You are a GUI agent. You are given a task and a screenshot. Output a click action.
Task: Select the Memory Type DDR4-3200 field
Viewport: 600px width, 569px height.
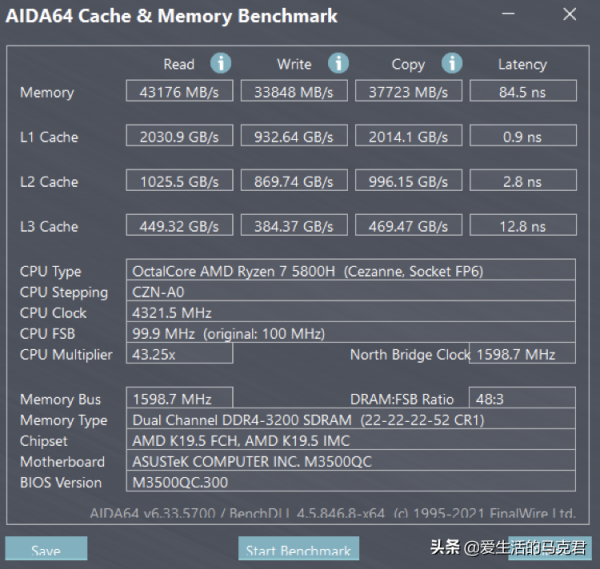pos(352,420)
